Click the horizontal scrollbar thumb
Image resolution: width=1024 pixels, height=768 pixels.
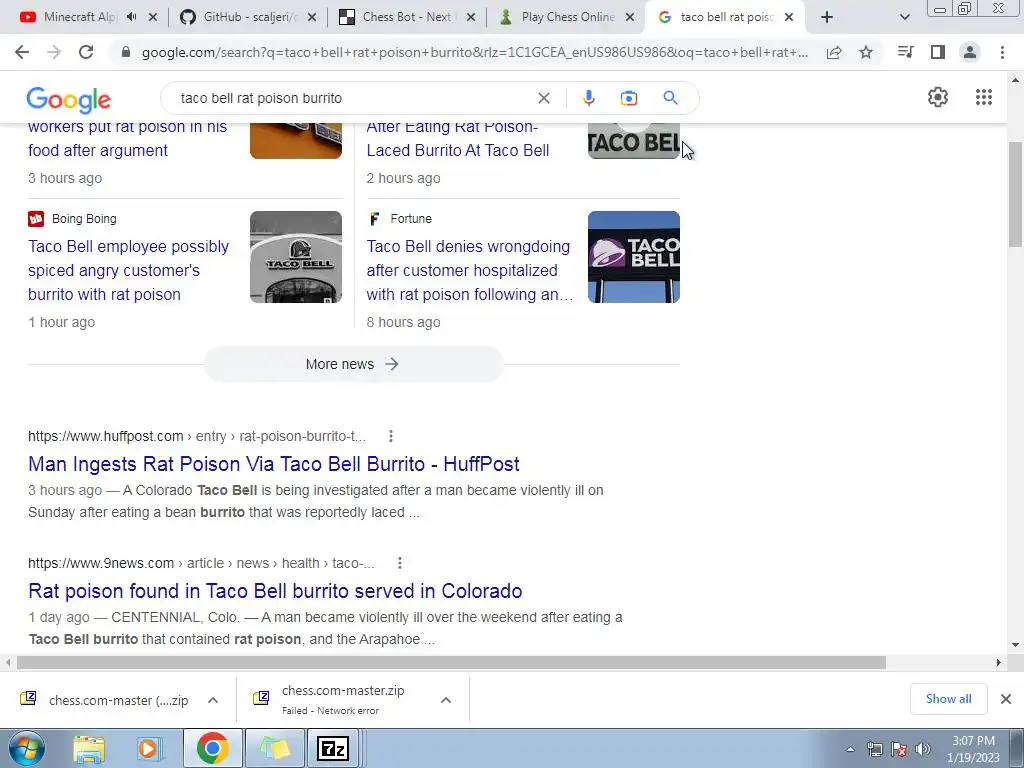(x=451, y=663)
